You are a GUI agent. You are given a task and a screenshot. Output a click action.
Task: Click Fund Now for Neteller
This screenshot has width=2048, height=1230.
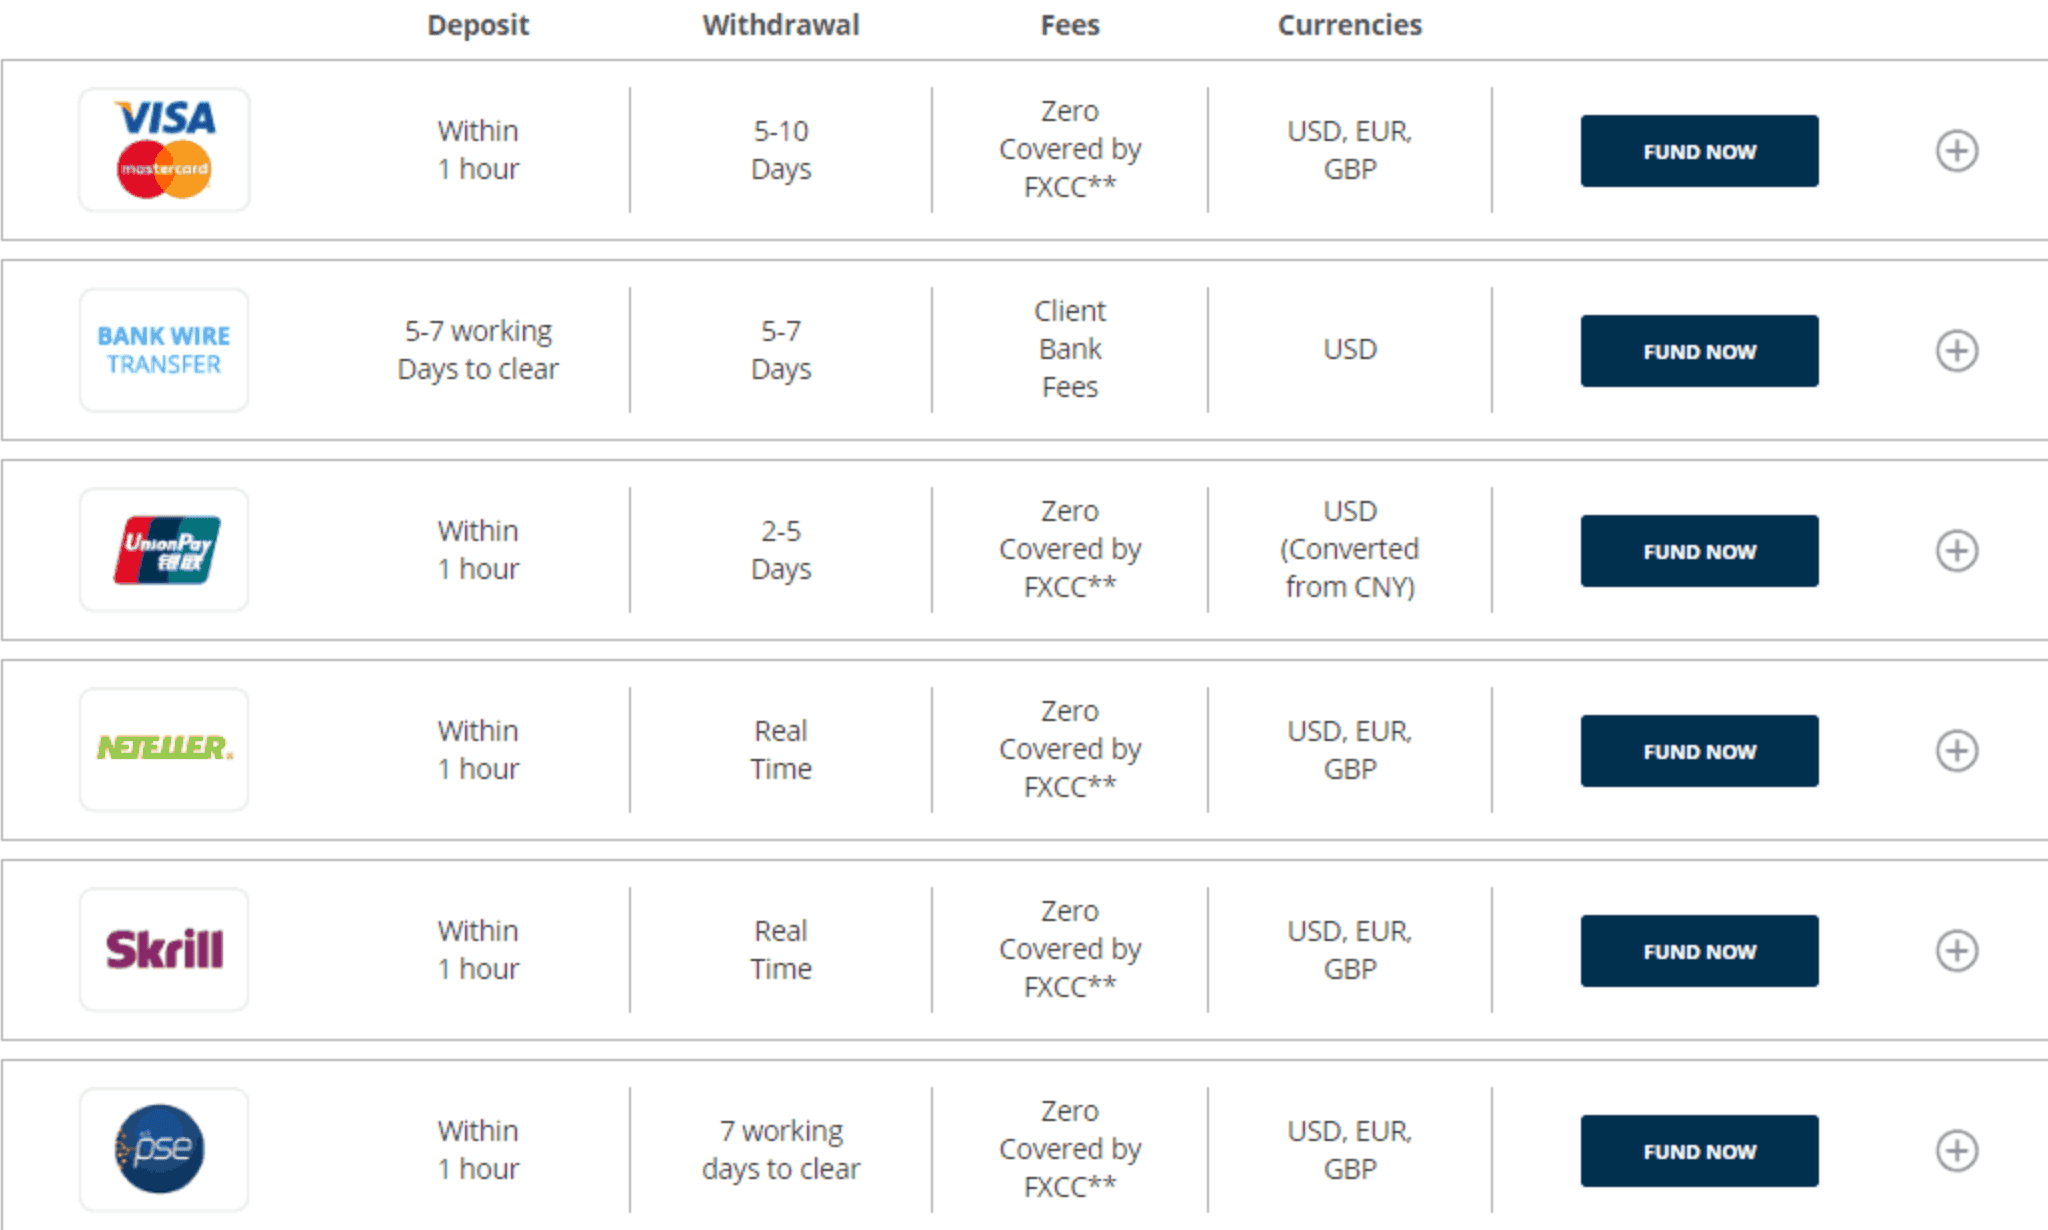tap(1698, 751)
